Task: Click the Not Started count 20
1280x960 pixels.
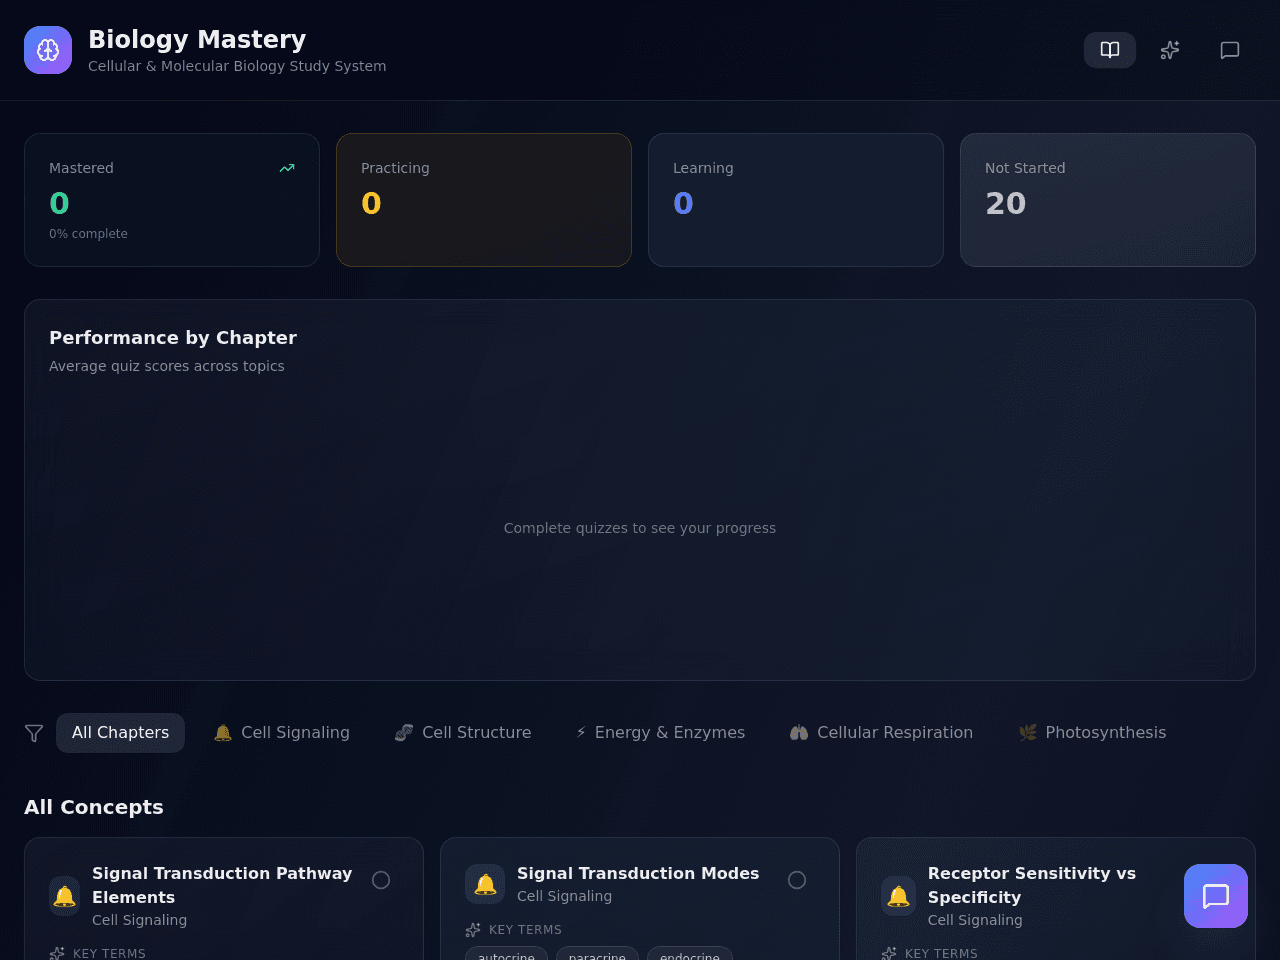Action: pyautogui.click(x=1006, y=203)
